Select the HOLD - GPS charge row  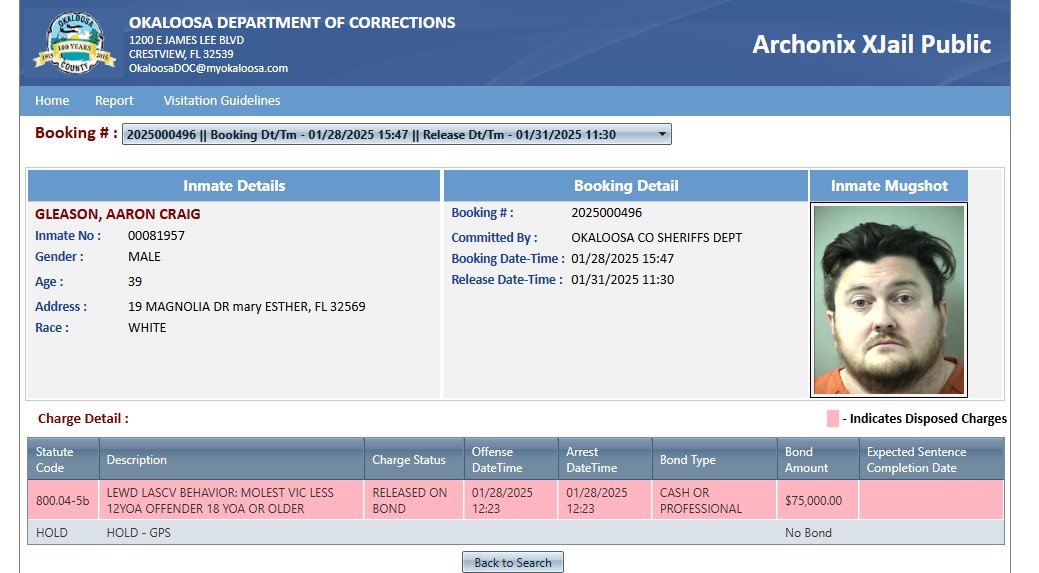(x=516, y=533)
